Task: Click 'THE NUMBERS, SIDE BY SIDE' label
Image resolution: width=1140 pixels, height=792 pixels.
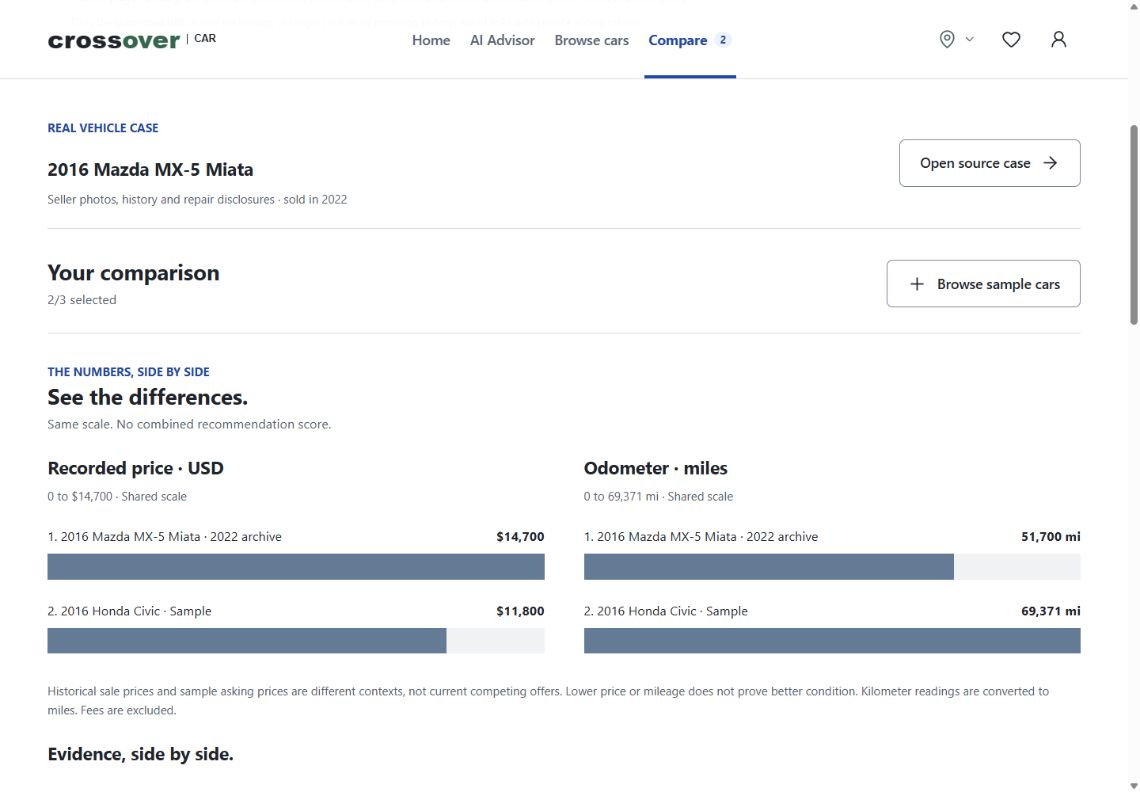Action: click(129, 372)
